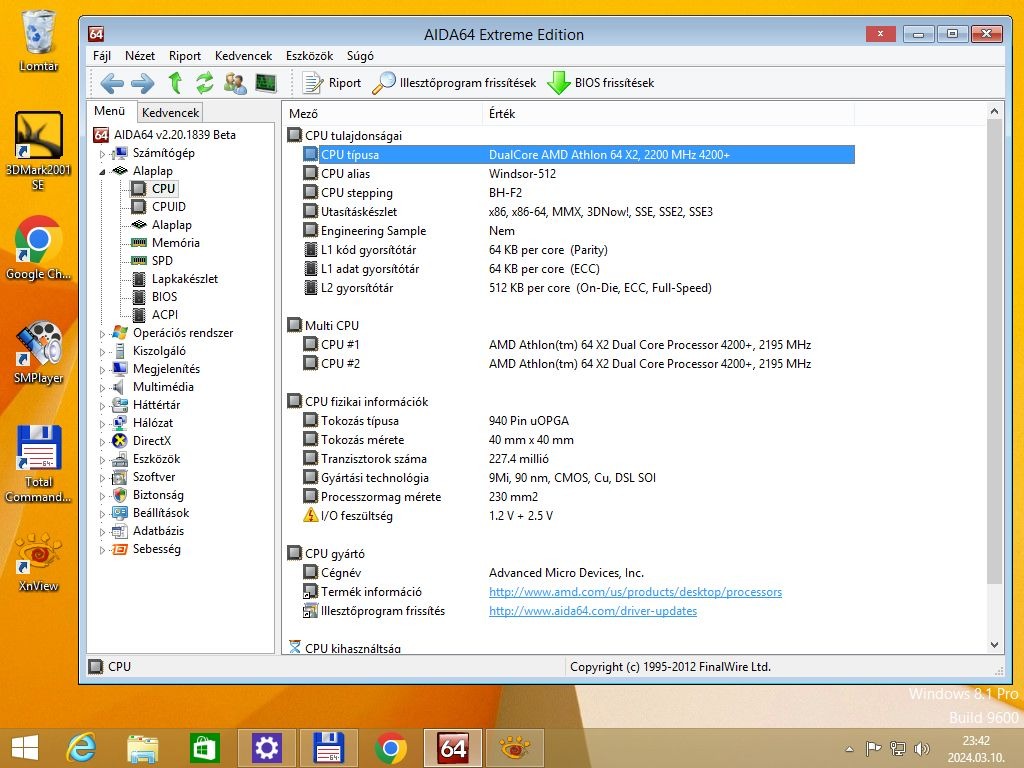Open the Riport menu
The height and width of the screenshot is (768, 1024).
coord(185,56)
